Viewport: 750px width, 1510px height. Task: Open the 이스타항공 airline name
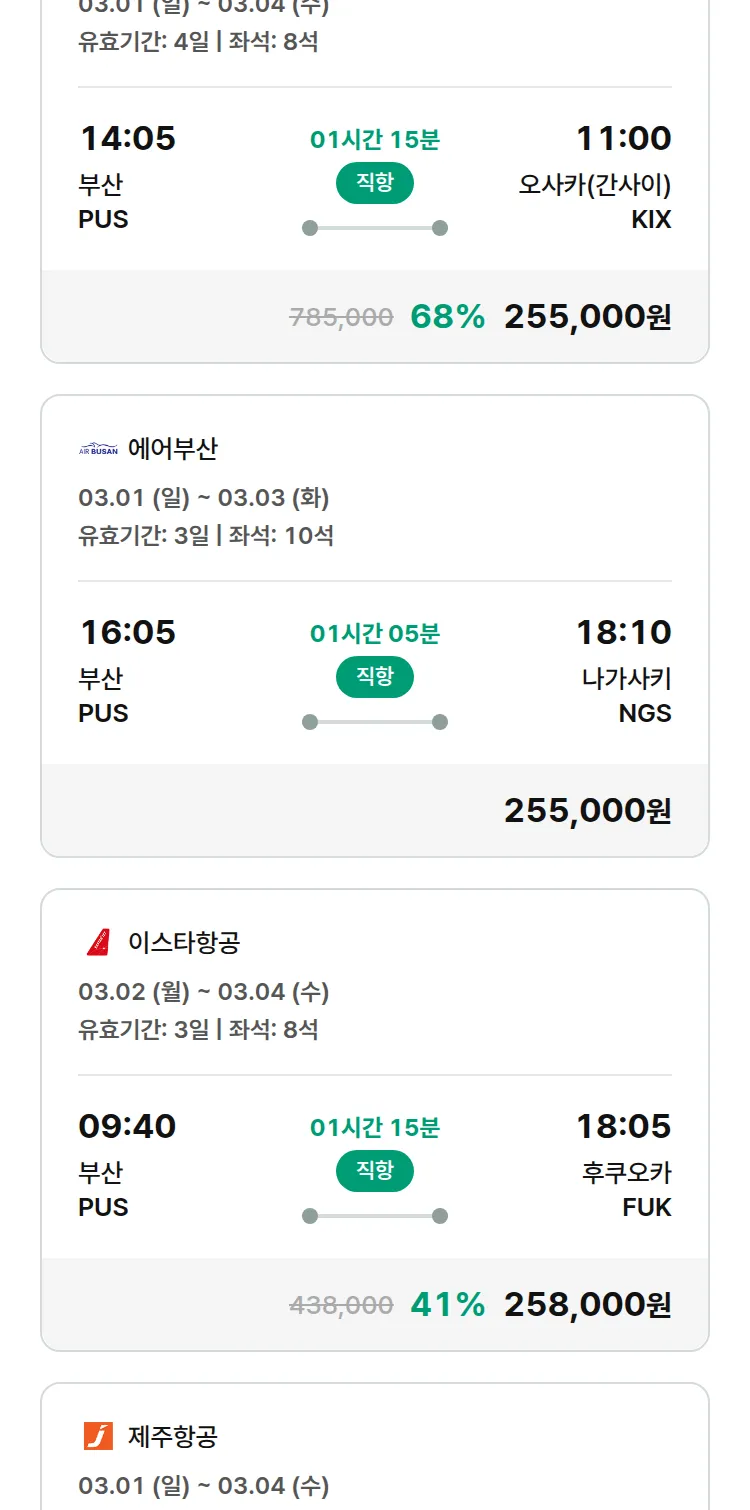(x=184, y=942)
